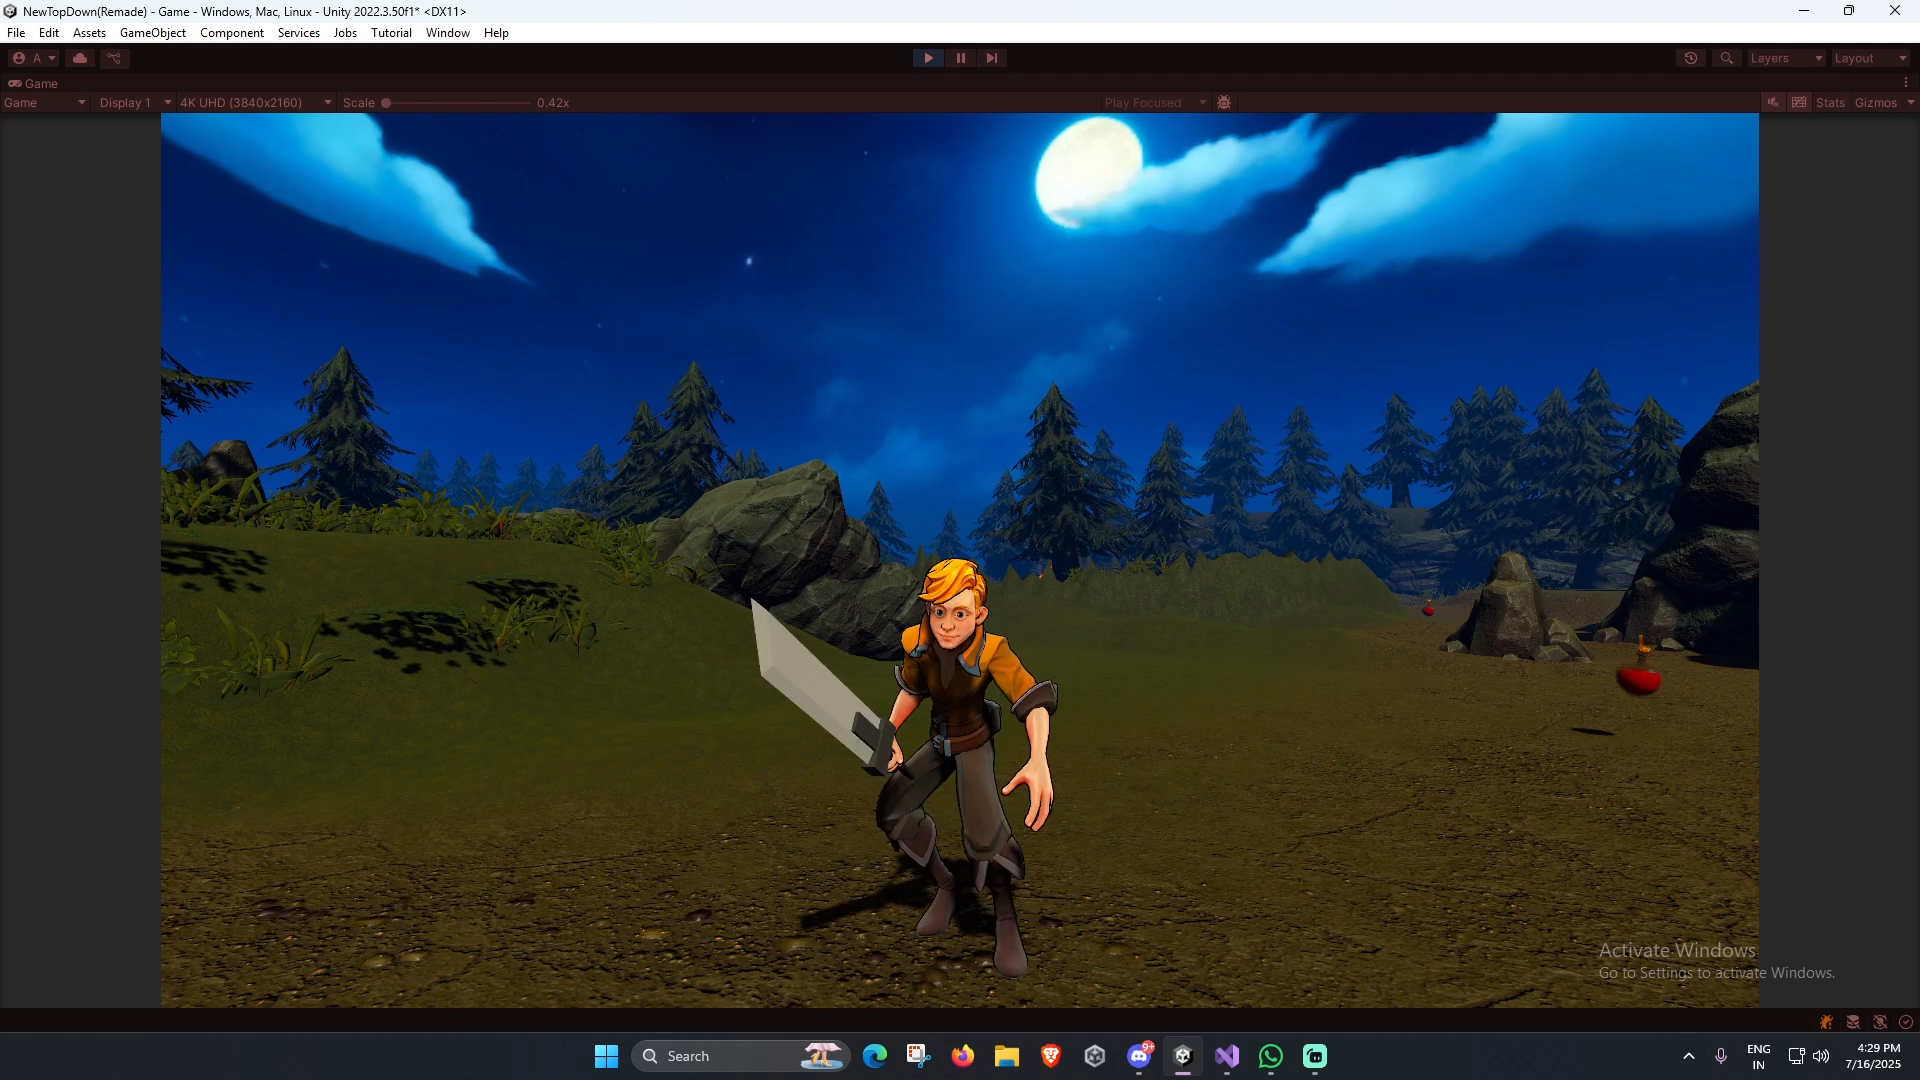Open the version control icon
This screenshot has height=1080, width=1920.
click(x=114, y=58)
